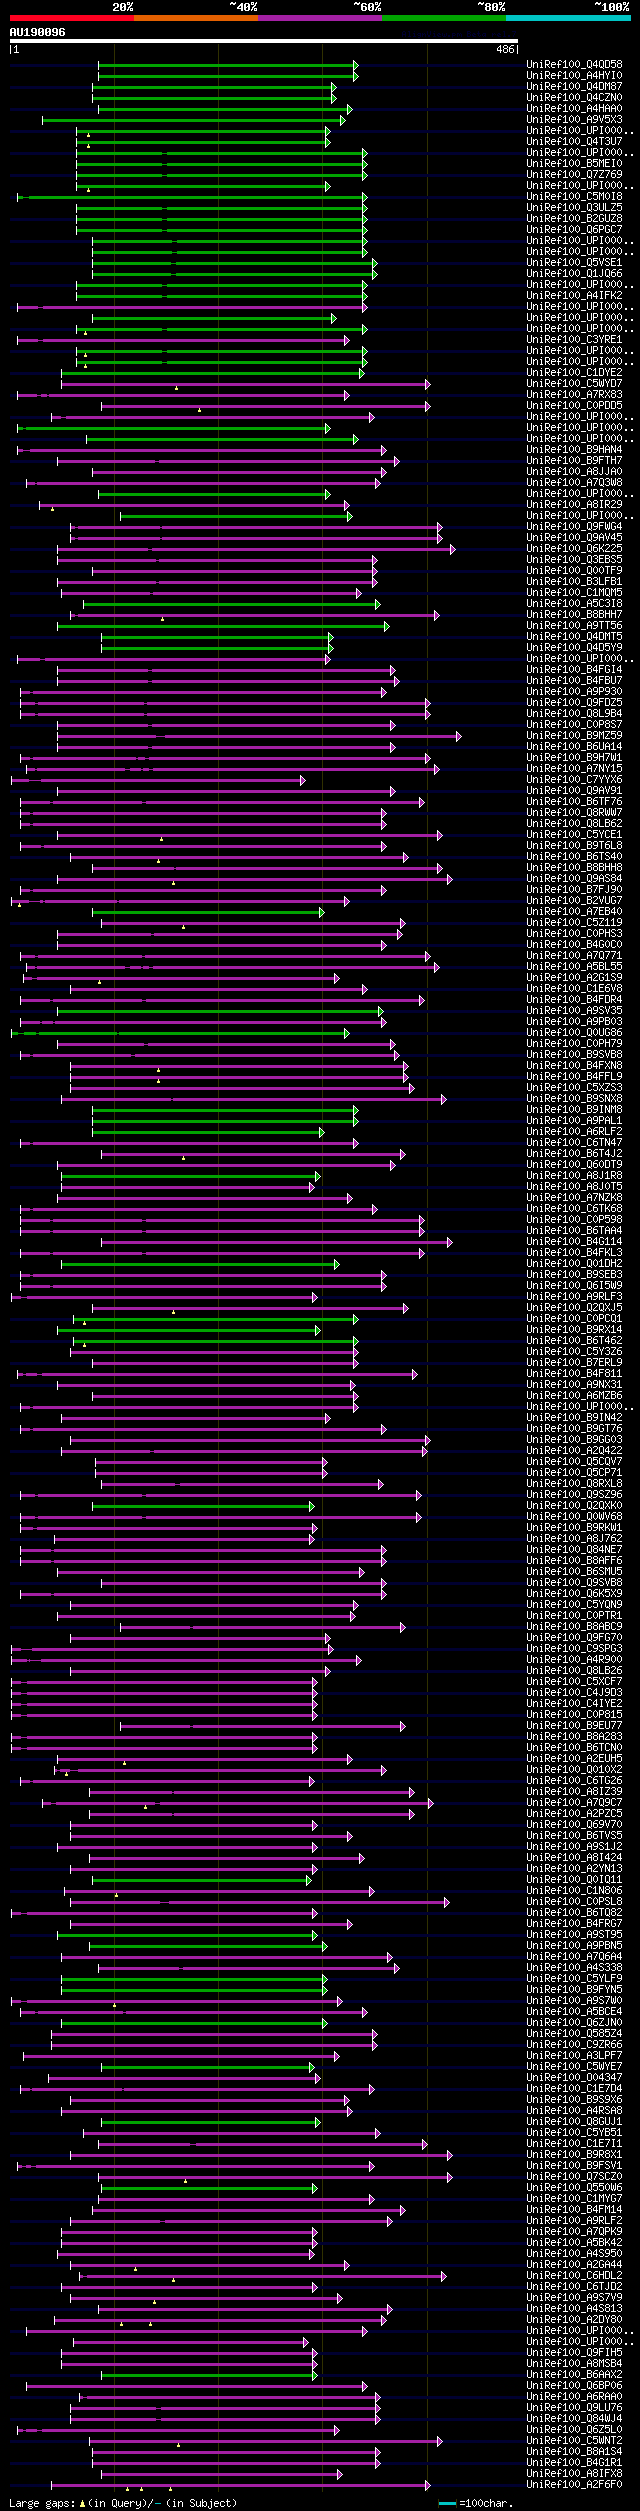Select label UniRef100_Q5VSE1
Viewport: 640px width, 2511px height.
[574, 263]
